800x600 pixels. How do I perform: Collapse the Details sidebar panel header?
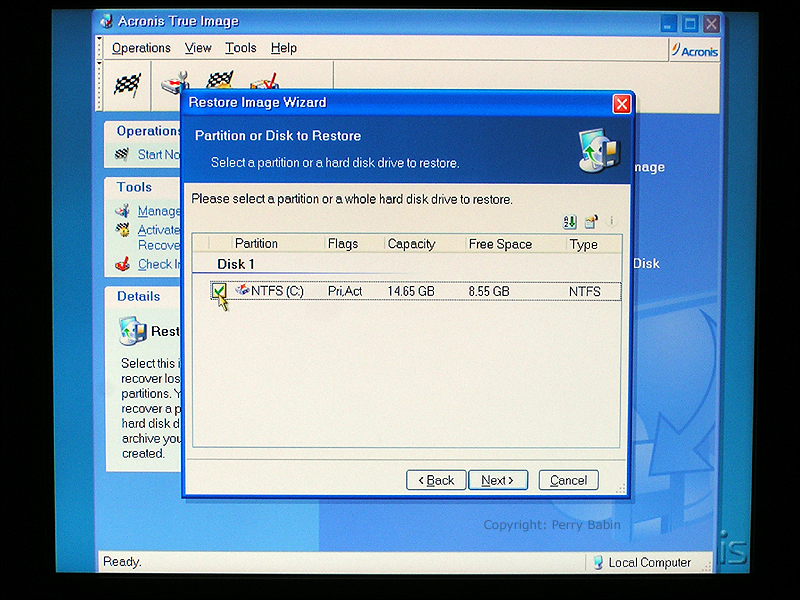pos(143,296)
